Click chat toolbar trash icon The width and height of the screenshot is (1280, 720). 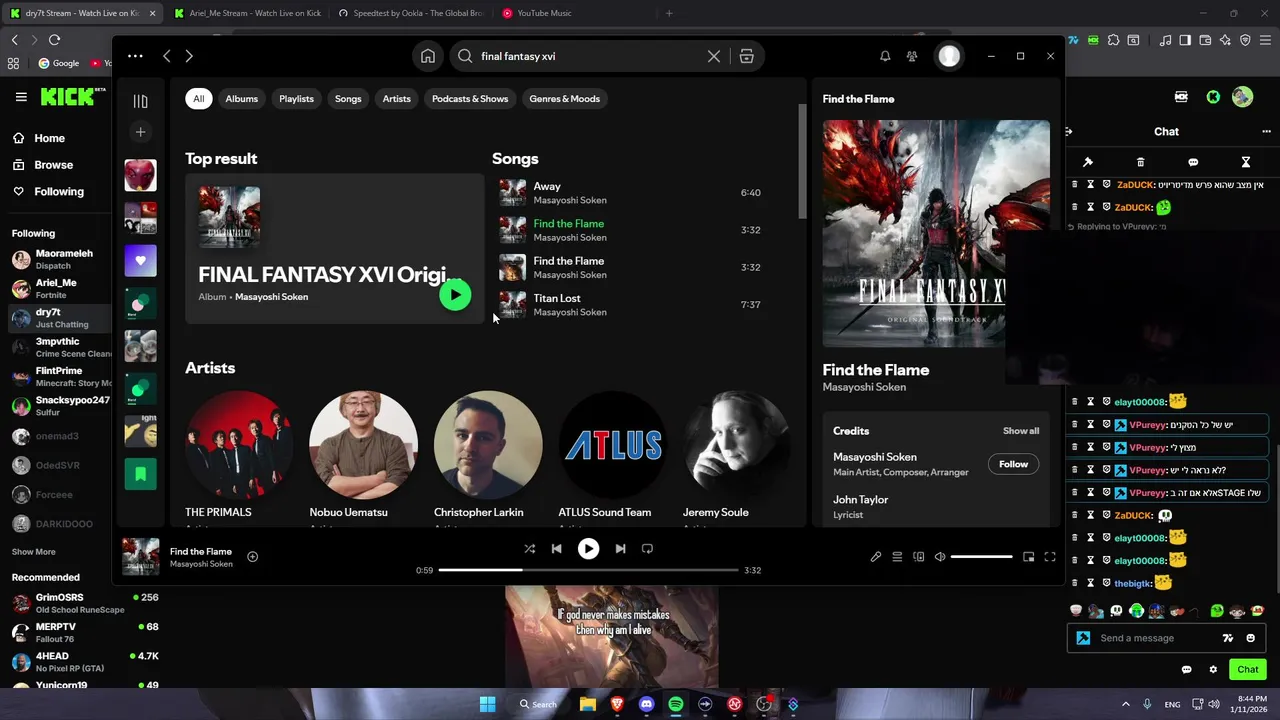[1141, 162]
